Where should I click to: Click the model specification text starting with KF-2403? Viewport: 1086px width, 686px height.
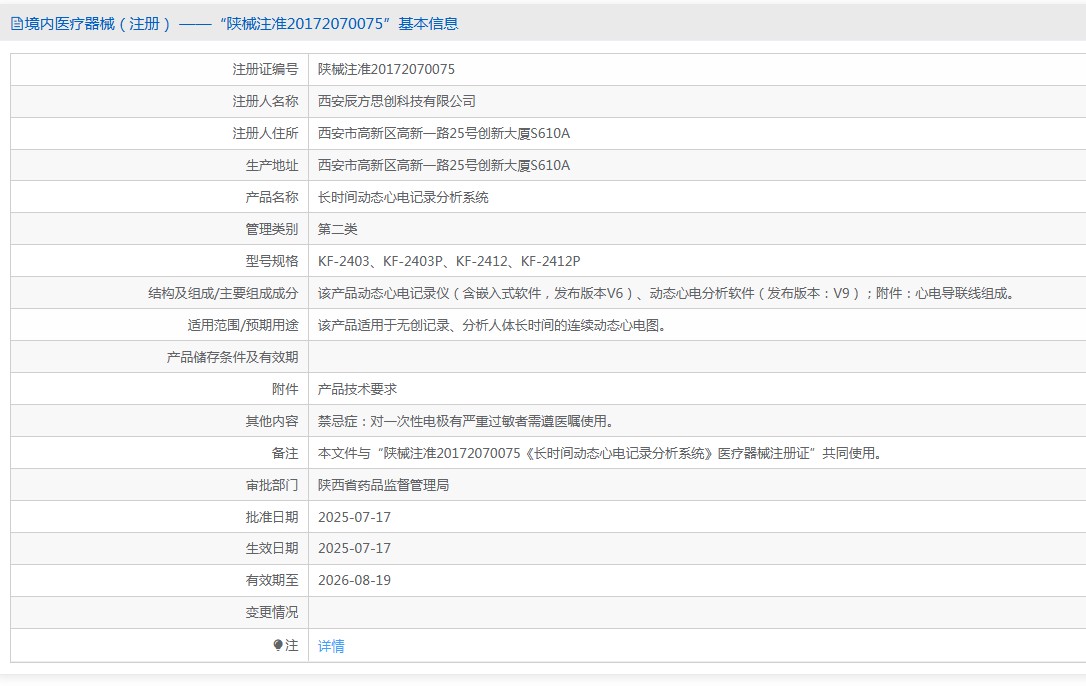(x=448, y=262)
